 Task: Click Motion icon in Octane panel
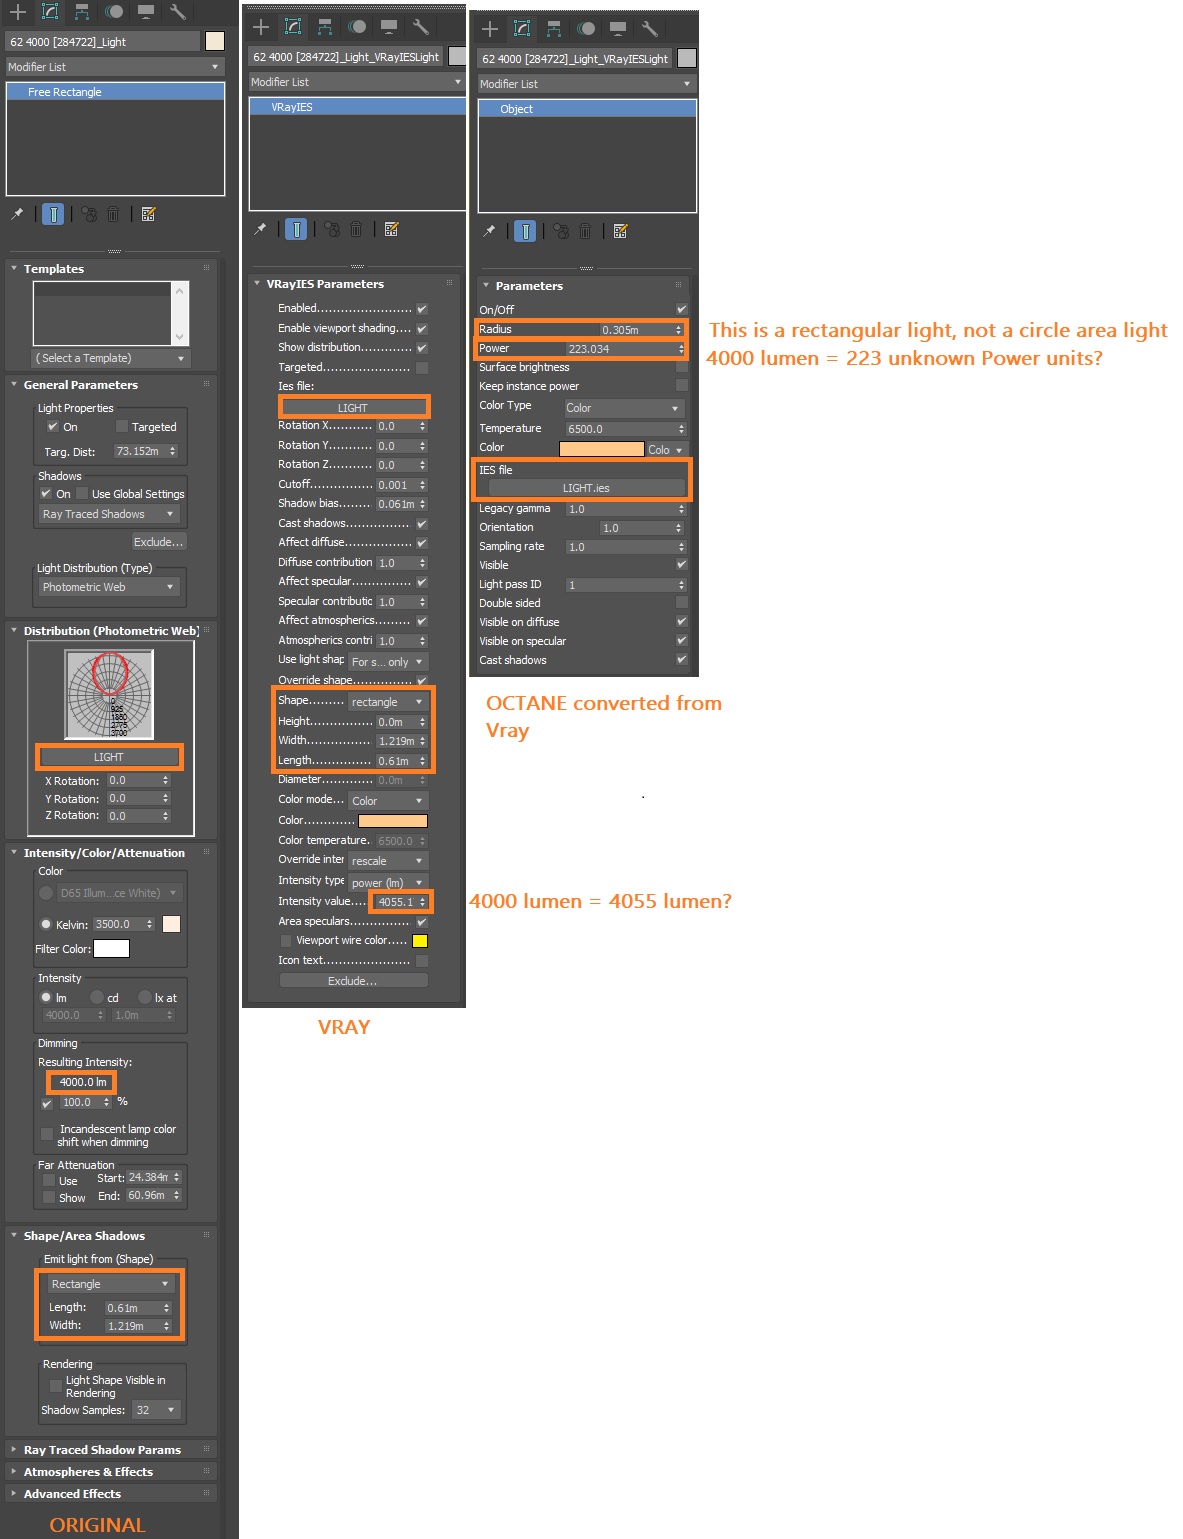point(586,29)
